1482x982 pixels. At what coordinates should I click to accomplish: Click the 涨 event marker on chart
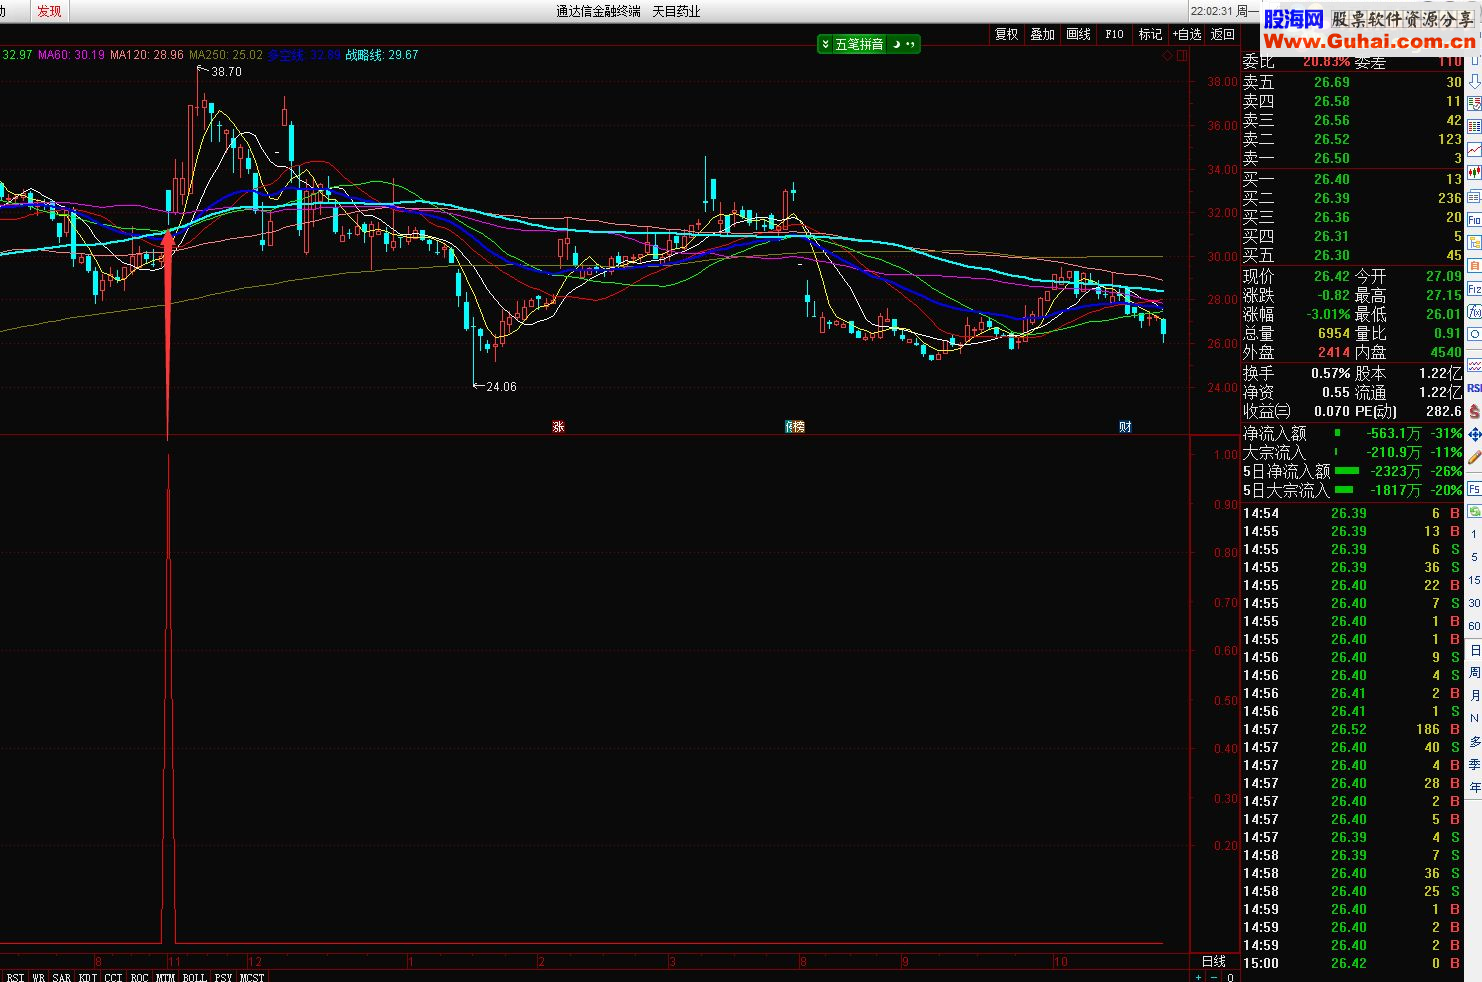click(558, 427)
